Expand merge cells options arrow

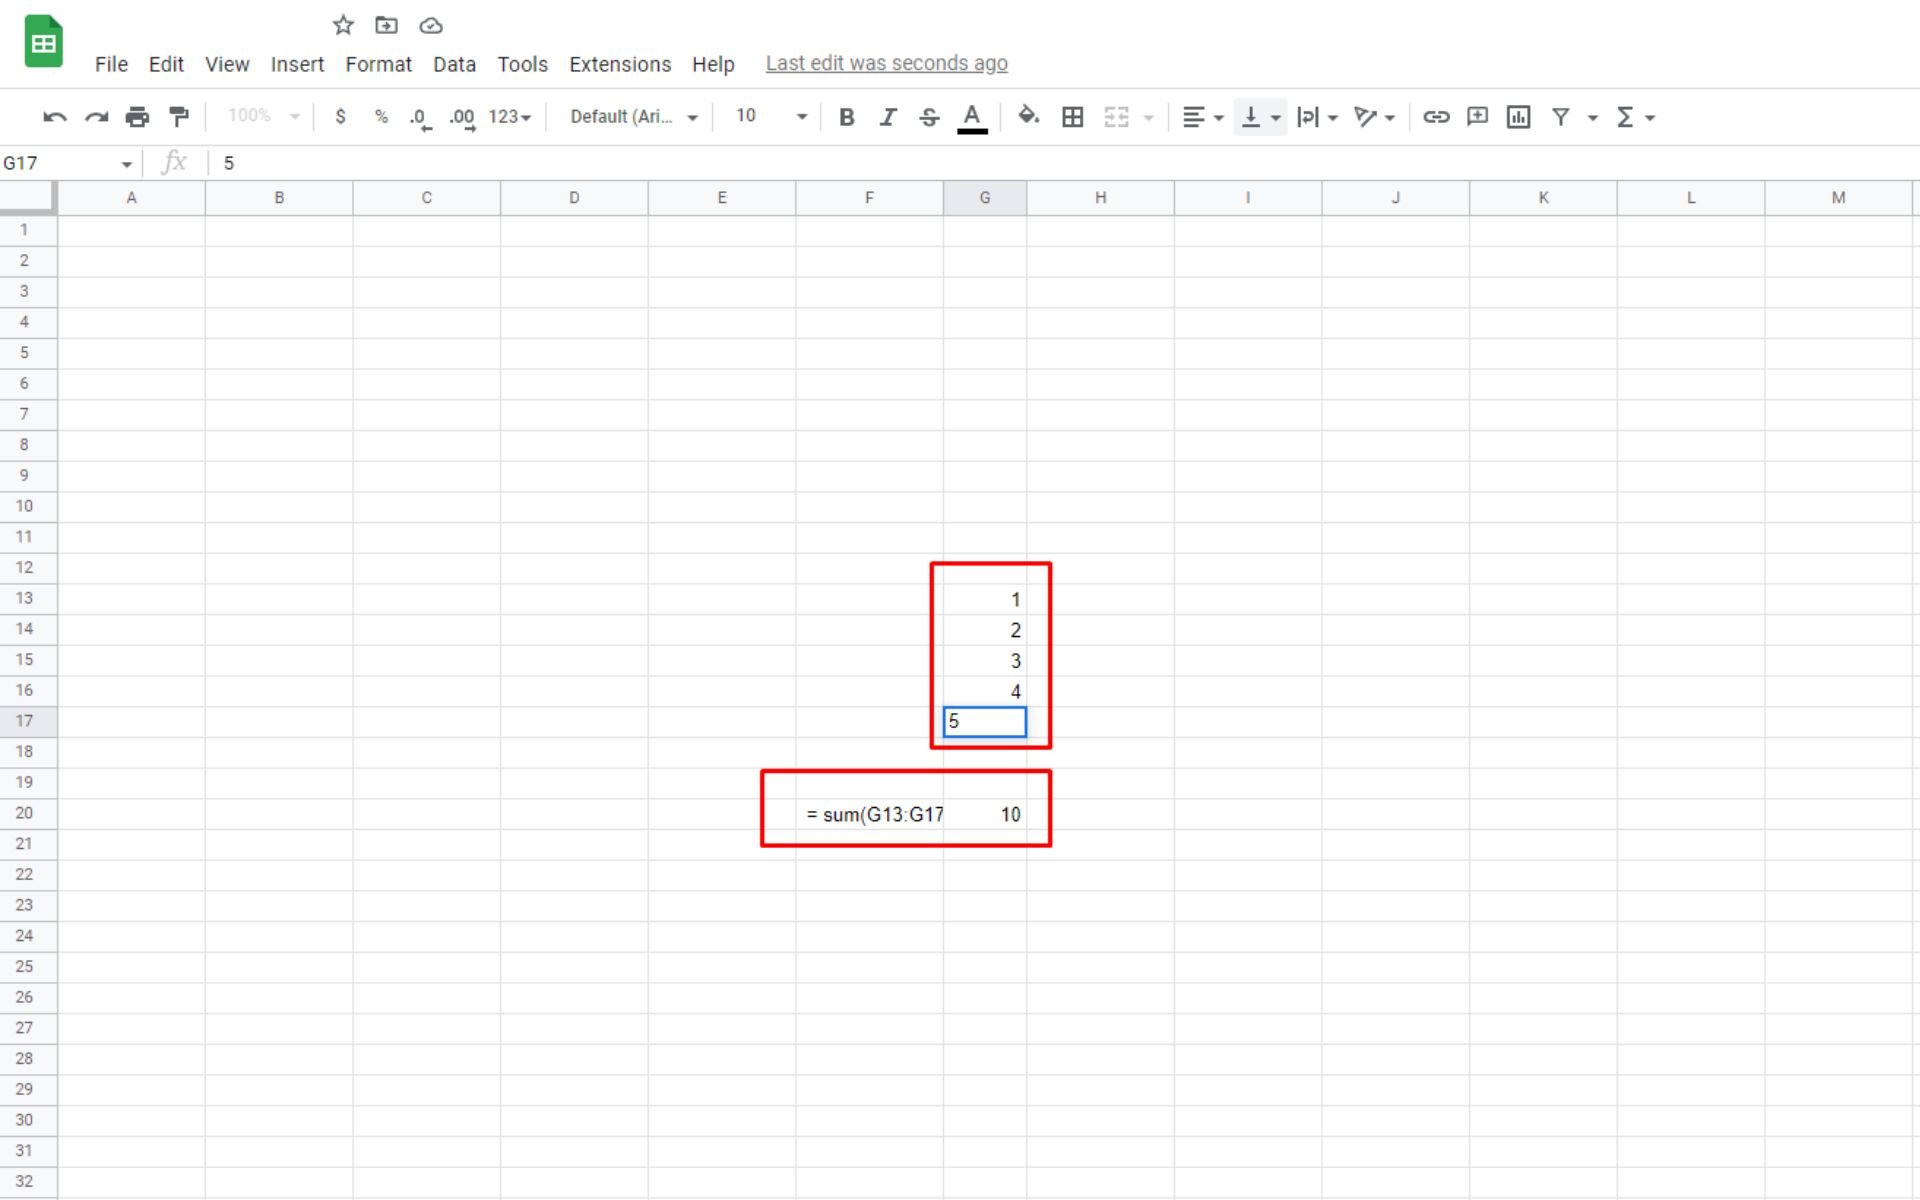(x=1149, y=118)
